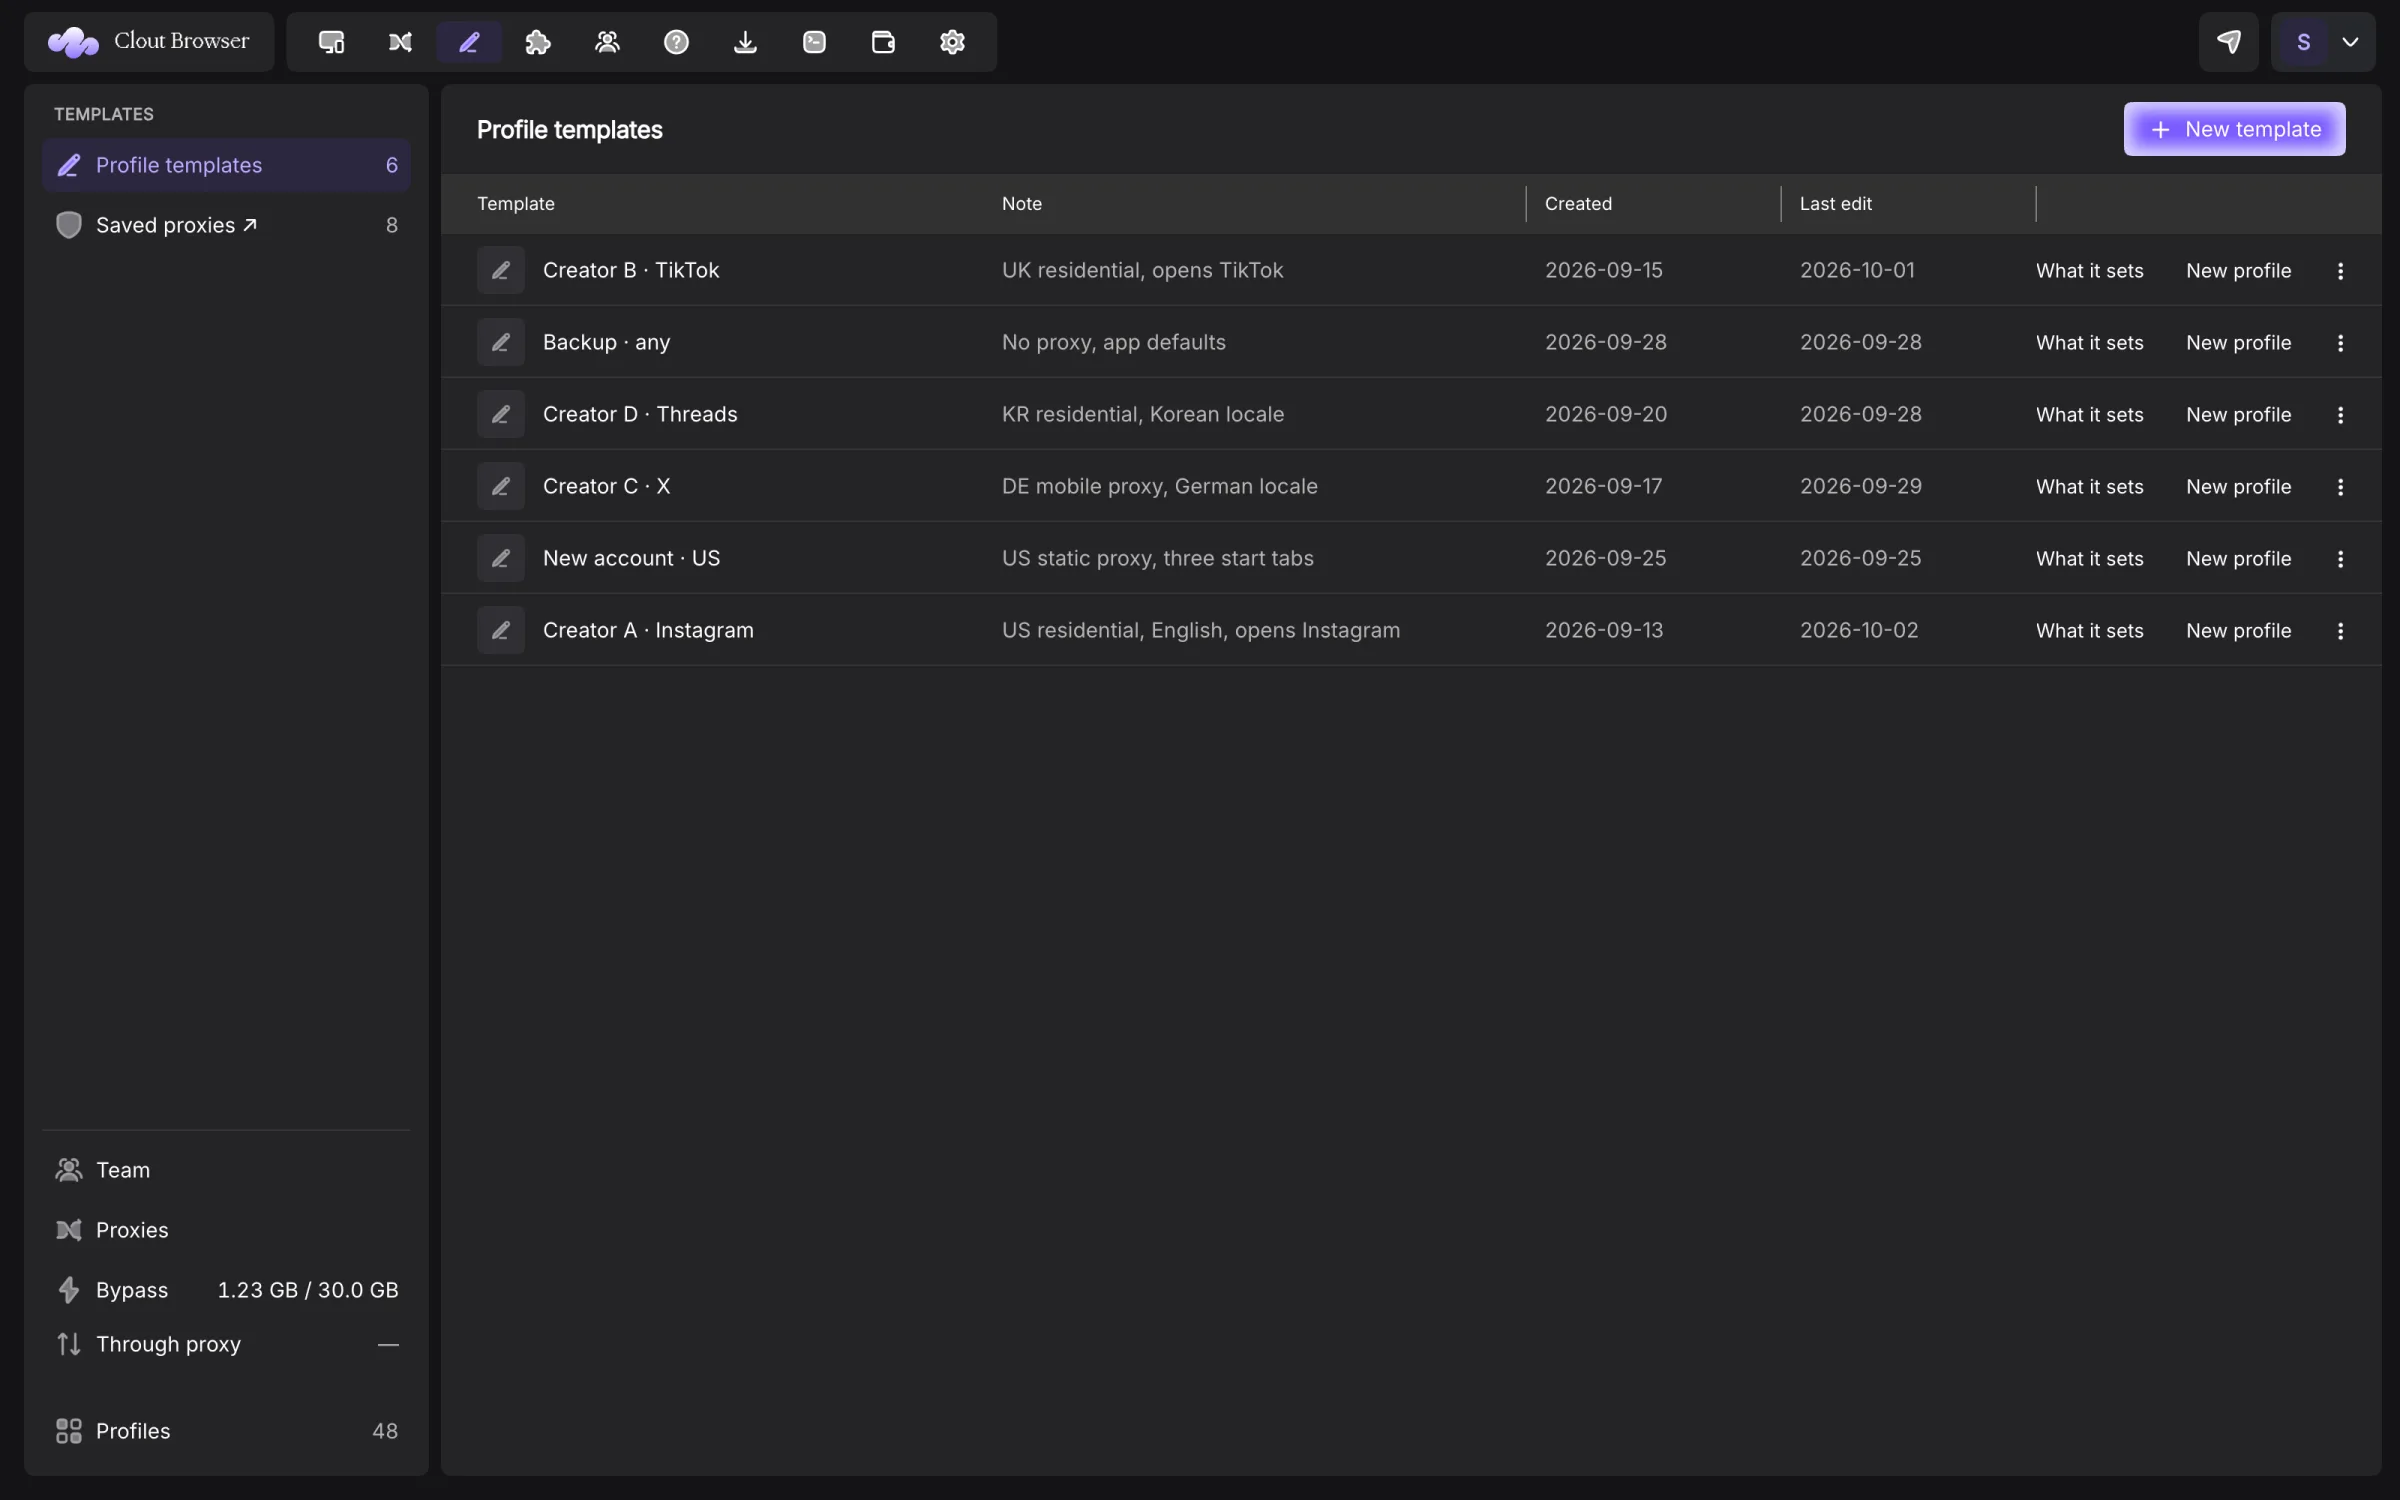Go to Team in sidebar
This screenshot has height=1500, width=2400.
pyautogui.click(x=227, y=1170)
